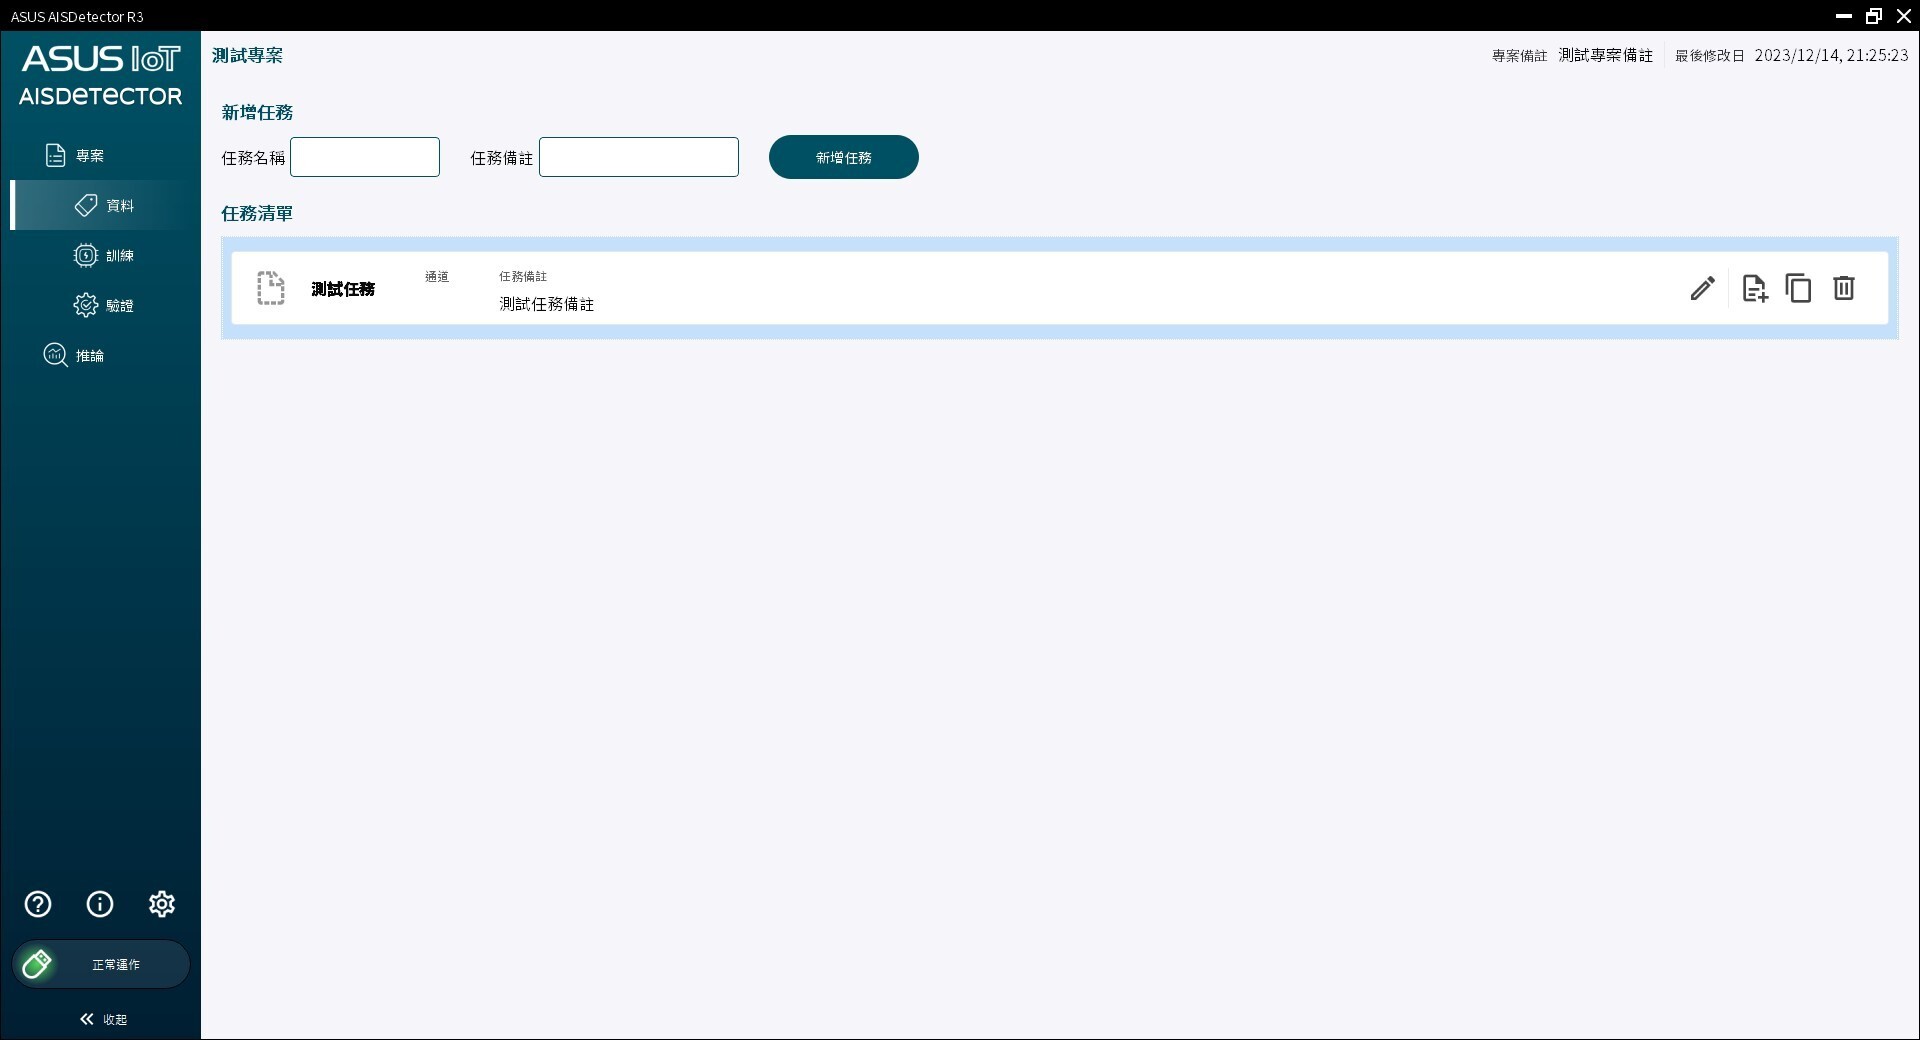This screenshot has width=1920, height=1040.
Task: Duplicate the 測試任務 task with copy icon
Action: [1798, 288]
